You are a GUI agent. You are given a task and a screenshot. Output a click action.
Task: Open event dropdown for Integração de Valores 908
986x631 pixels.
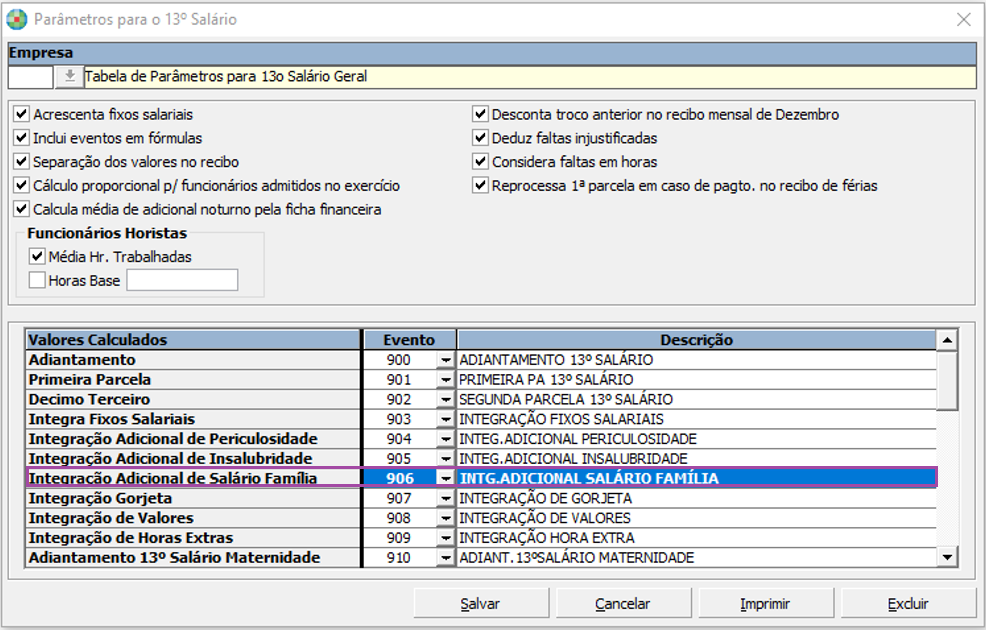[x=446, y=518]
